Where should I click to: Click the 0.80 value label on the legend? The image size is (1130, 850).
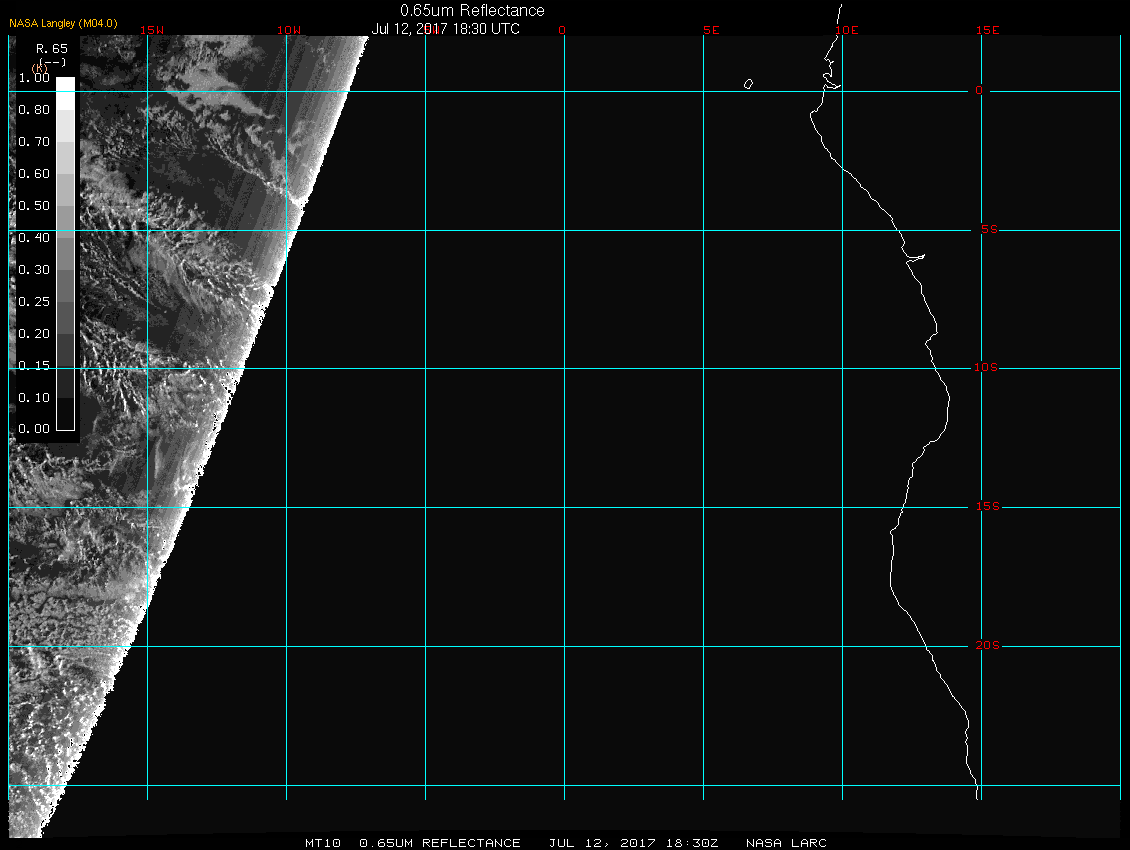point(34,110)
